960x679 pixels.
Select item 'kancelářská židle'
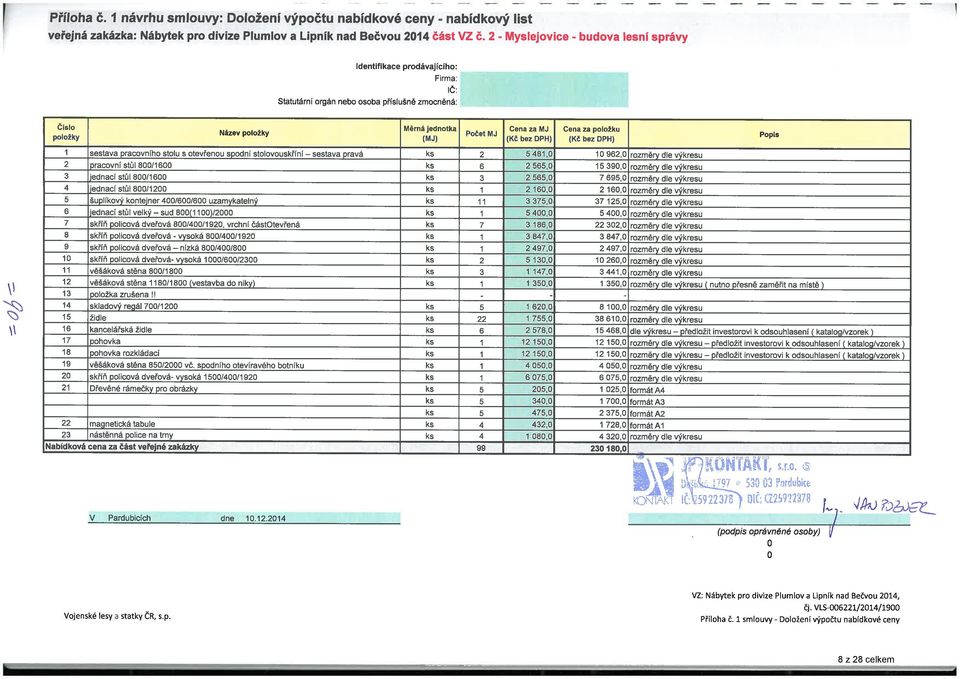click(121, 329)
